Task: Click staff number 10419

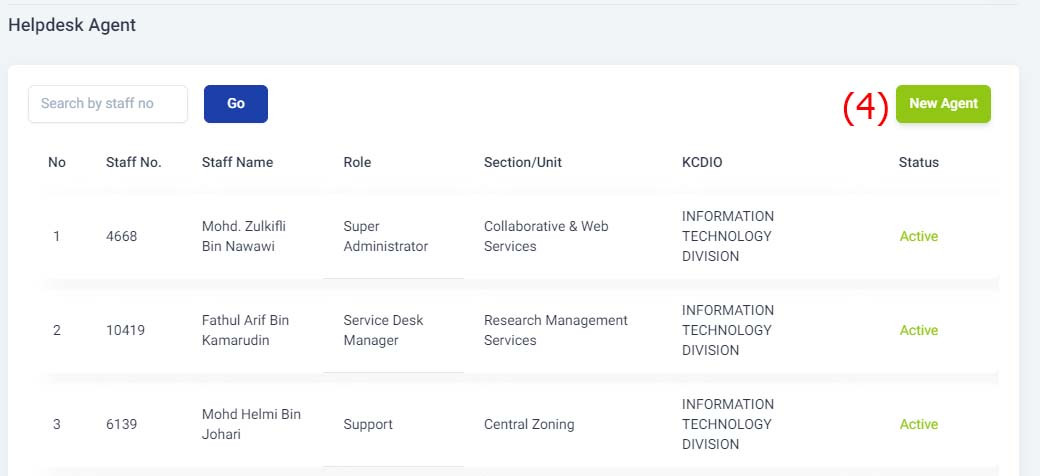Action: pos(125,330)
